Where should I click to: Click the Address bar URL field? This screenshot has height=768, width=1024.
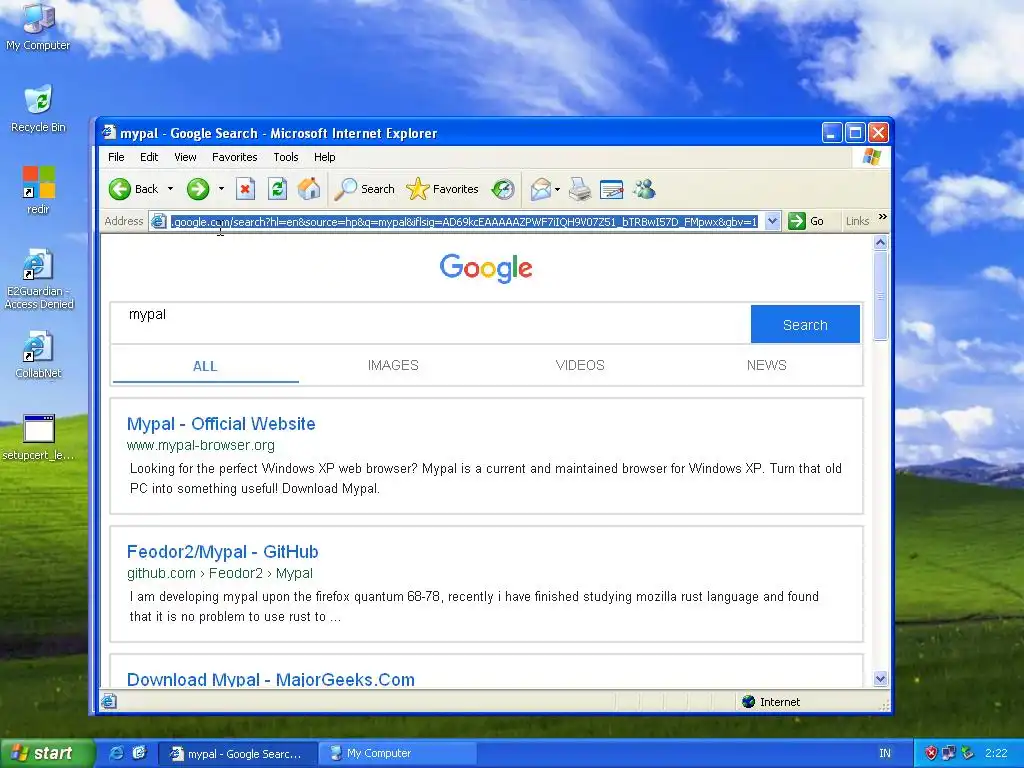coord(464,222)
